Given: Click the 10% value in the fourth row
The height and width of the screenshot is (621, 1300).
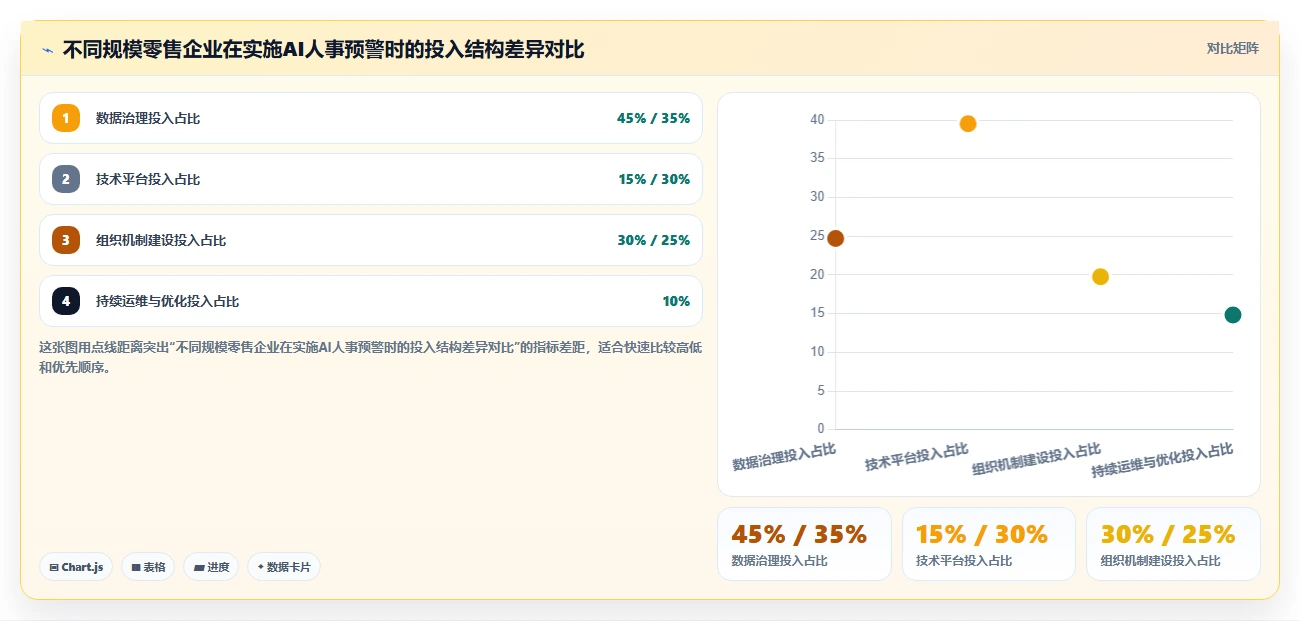Looking at the screenshot, I should click(676, 301).
